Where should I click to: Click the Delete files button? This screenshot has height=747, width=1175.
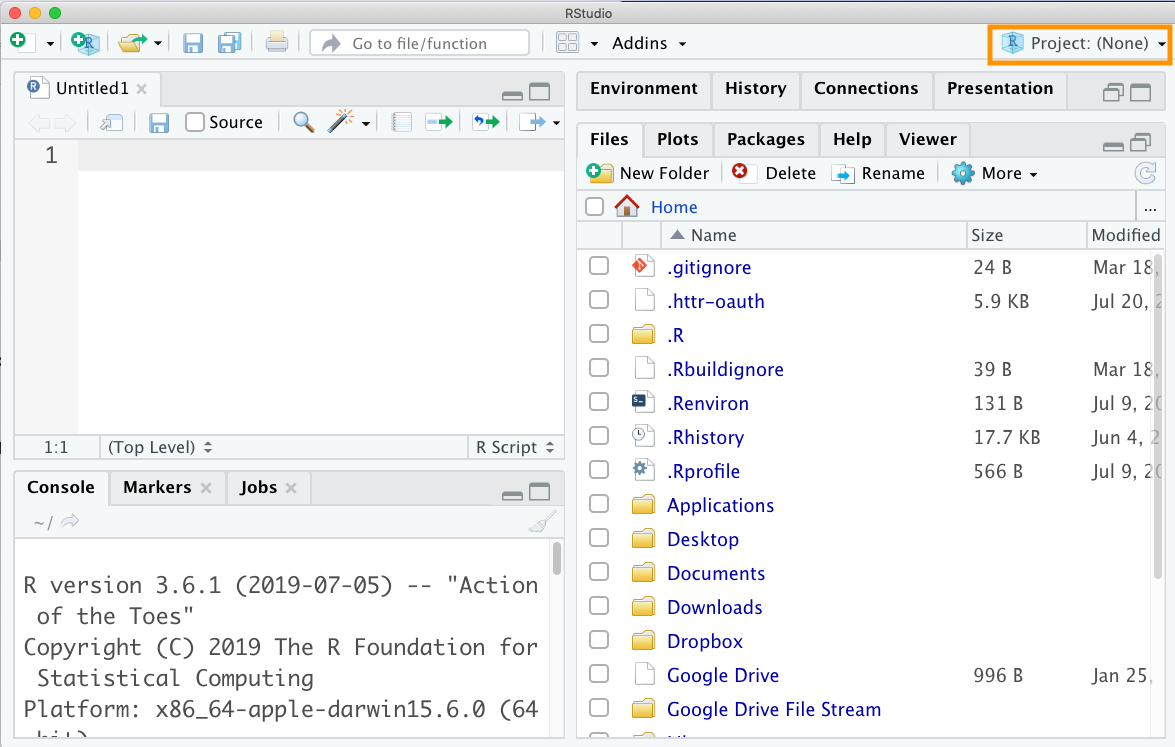pyautogui.click(x=773, y=173)
